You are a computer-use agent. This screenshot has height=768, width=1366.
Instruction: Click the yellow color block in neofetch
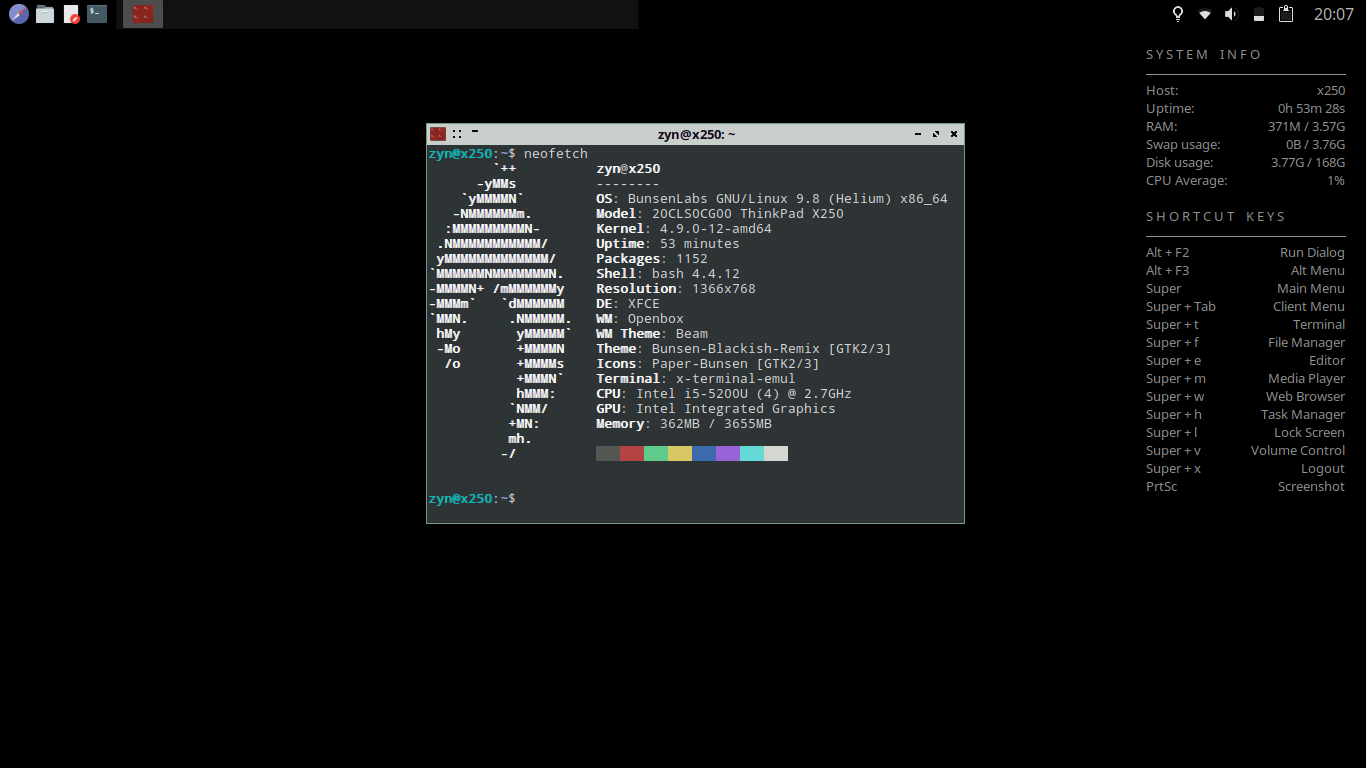(680, 454)
